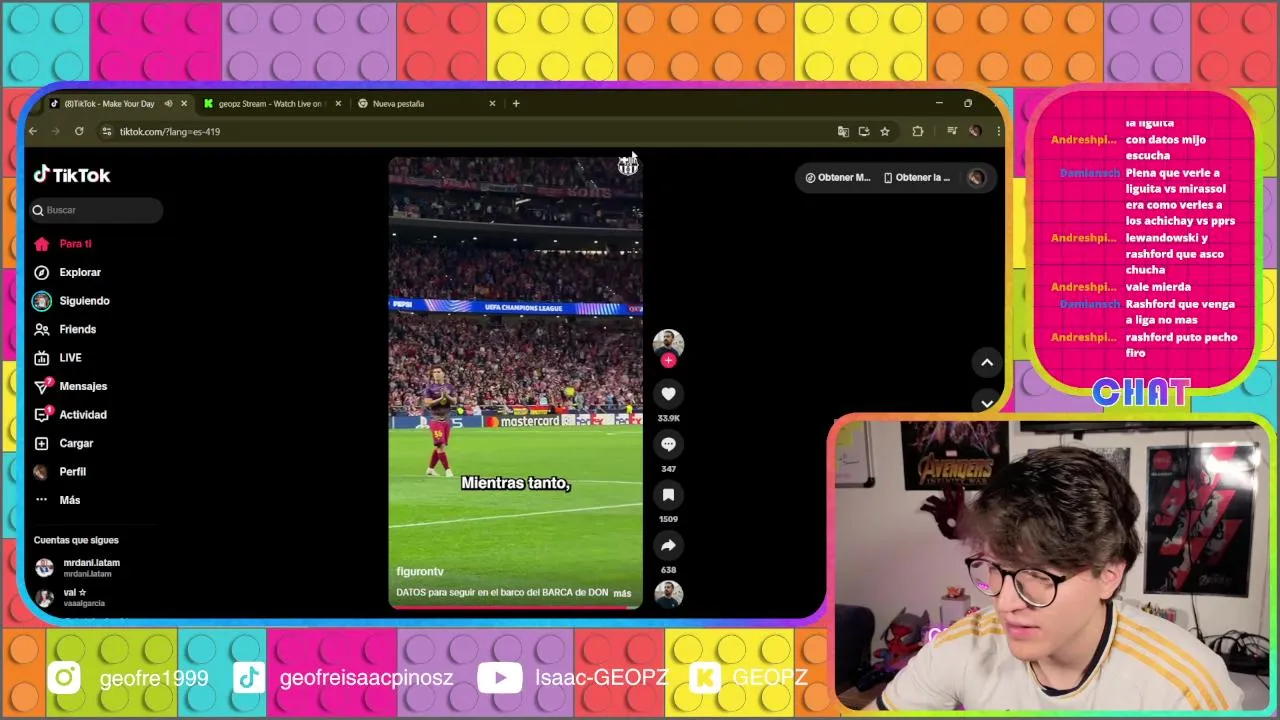Open the media control icon in toolbar

pyautogui.click(x=952, y=132)
